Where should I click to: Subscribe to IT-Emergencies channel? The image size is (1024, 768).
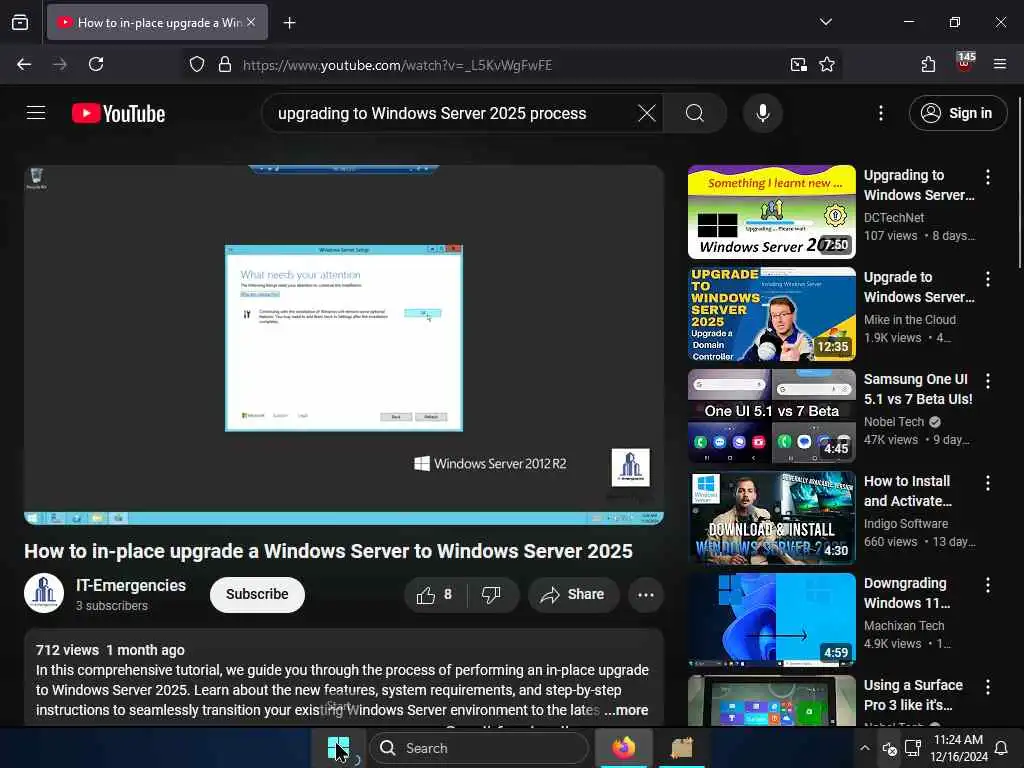click(257, 594)
